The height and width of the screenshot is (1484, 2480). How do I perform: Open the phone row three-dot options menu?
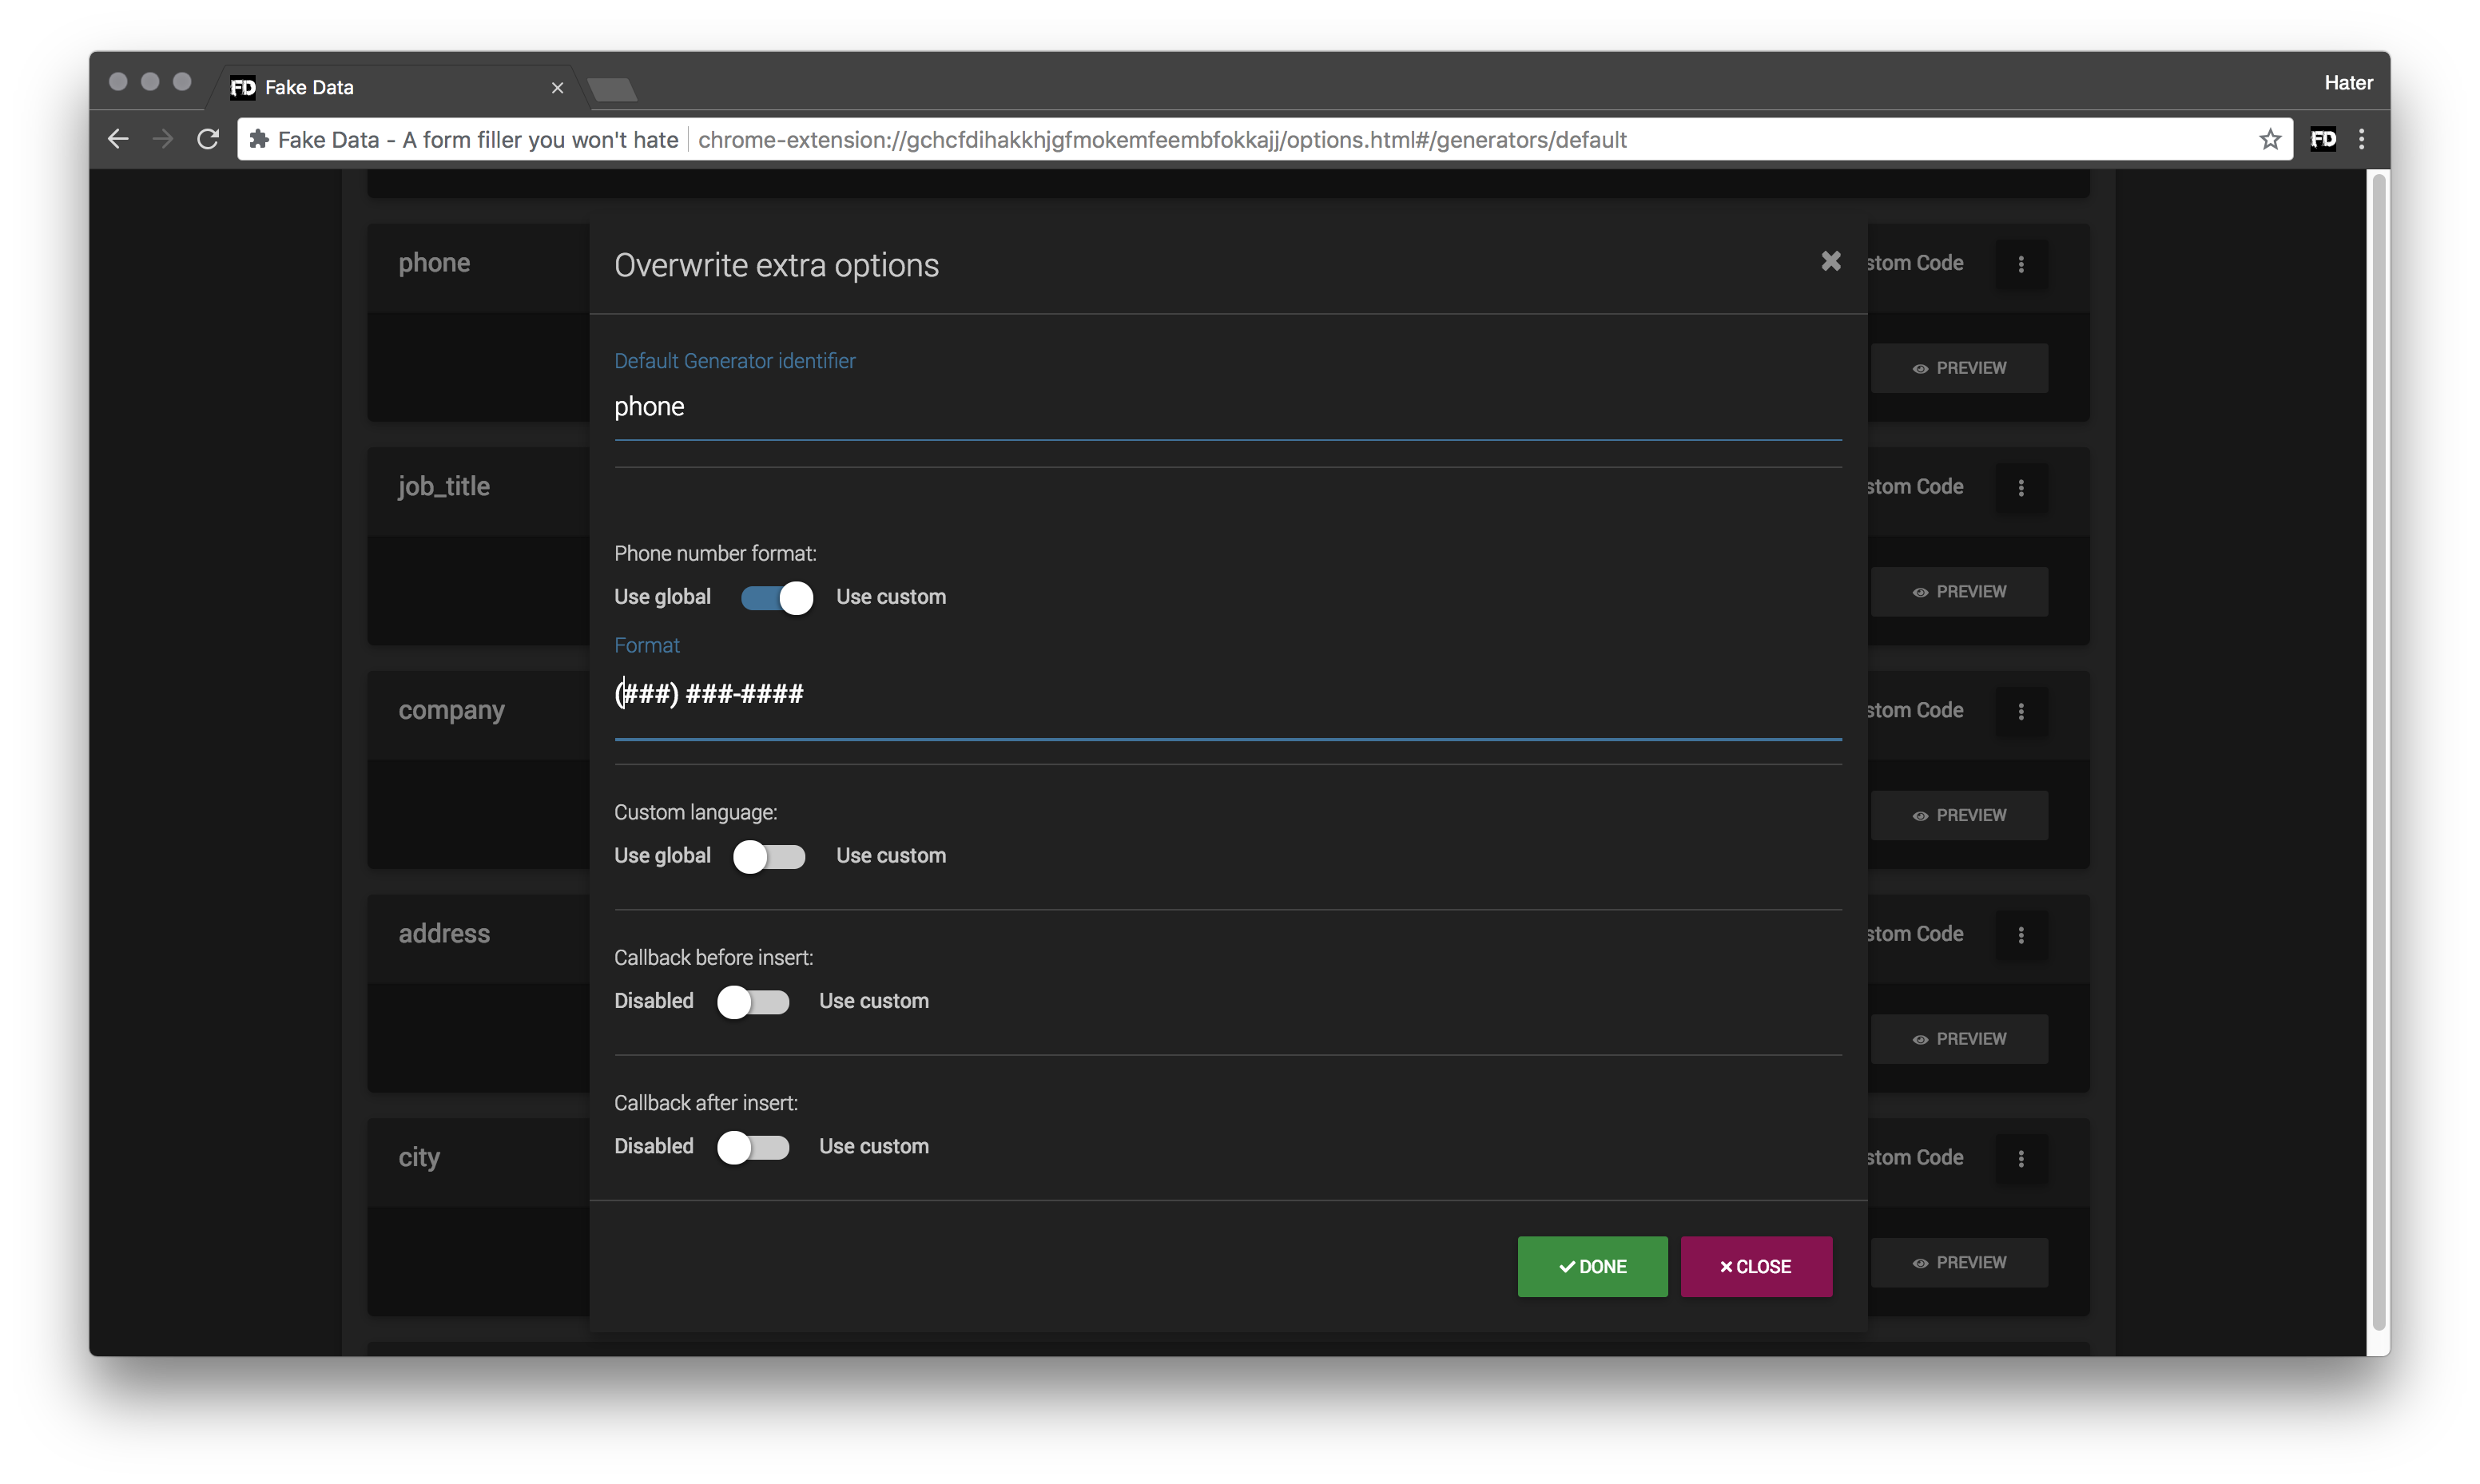[2021, 264]
